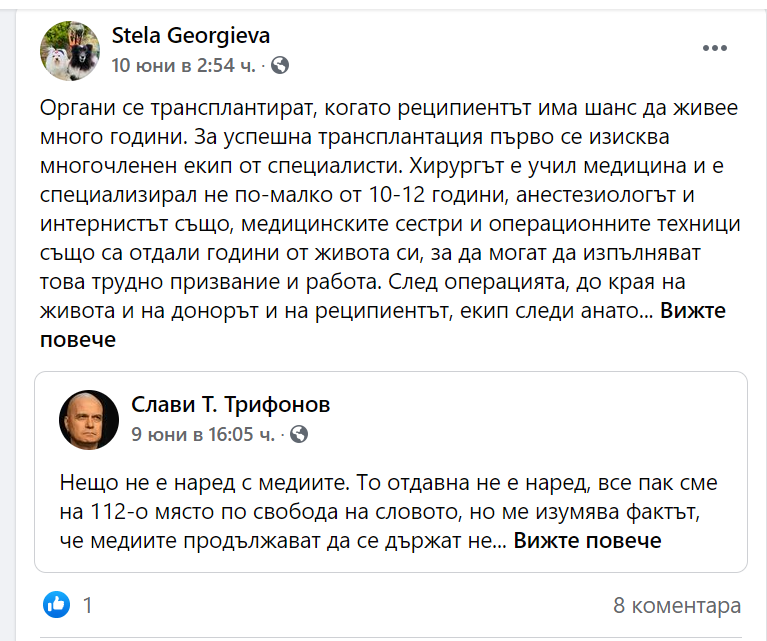Click the "10 юни в 2:54 ч." timestamp
The height and width of the screenshot is (641, 767).
tap(185, 66)
